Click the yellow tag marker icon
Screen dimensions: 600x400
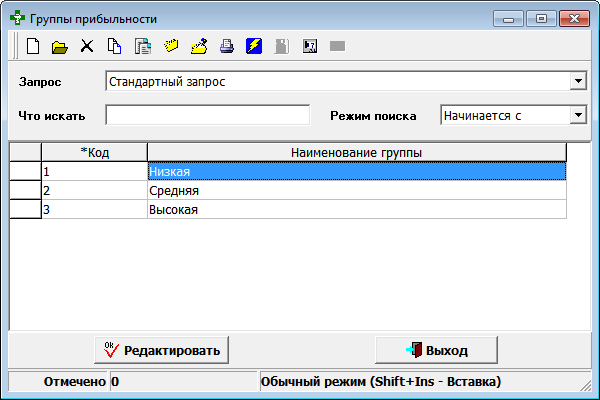171,46
